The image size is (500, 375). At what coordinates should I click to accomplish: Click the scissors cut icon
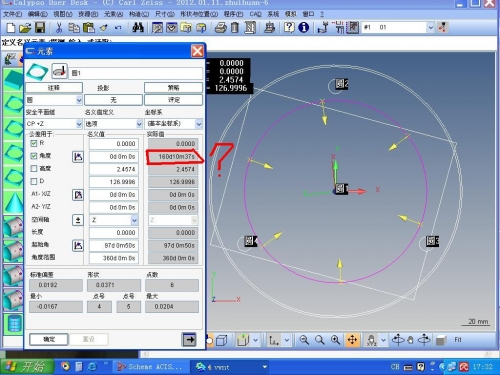59,28
